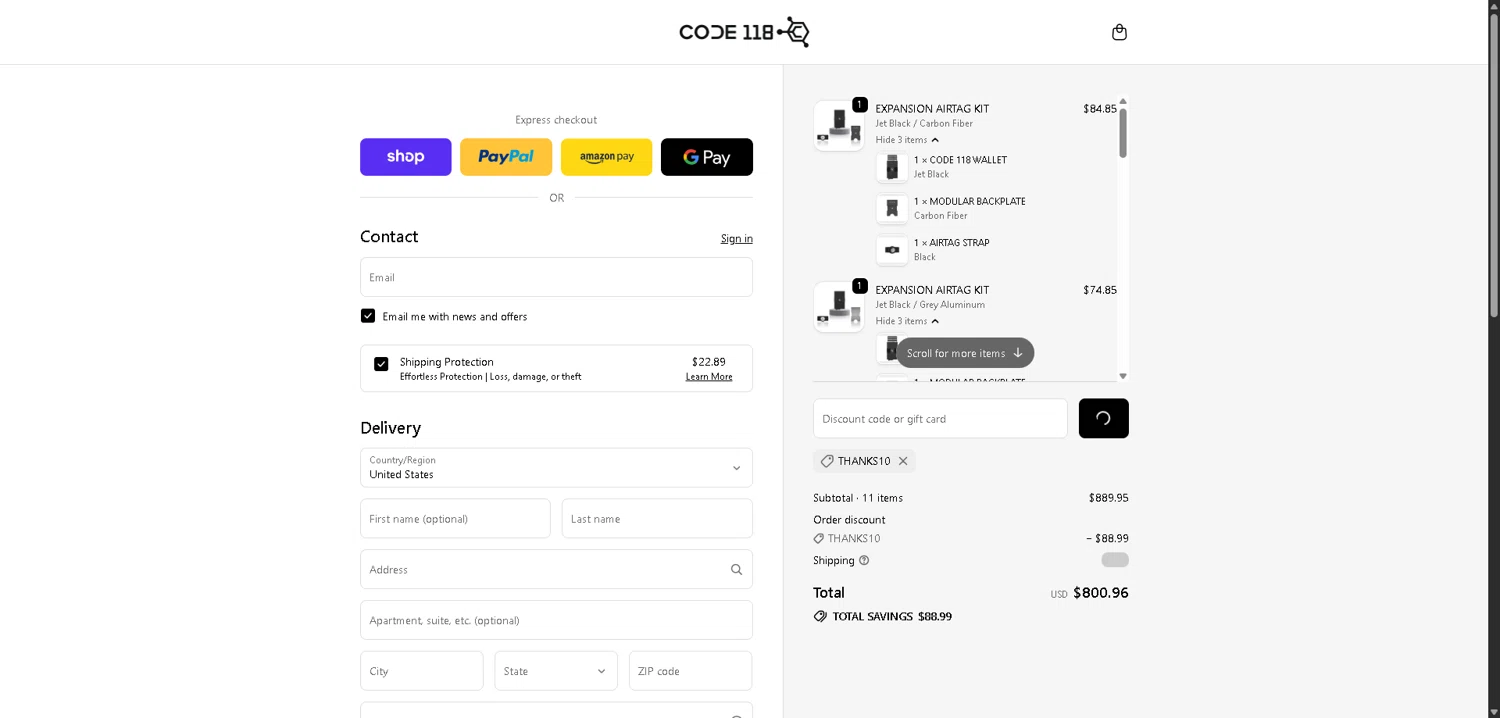Viewport: 1500px width, 718px height.
Task: Remove the THANKS10 discount code
Action: click(903, 461)
